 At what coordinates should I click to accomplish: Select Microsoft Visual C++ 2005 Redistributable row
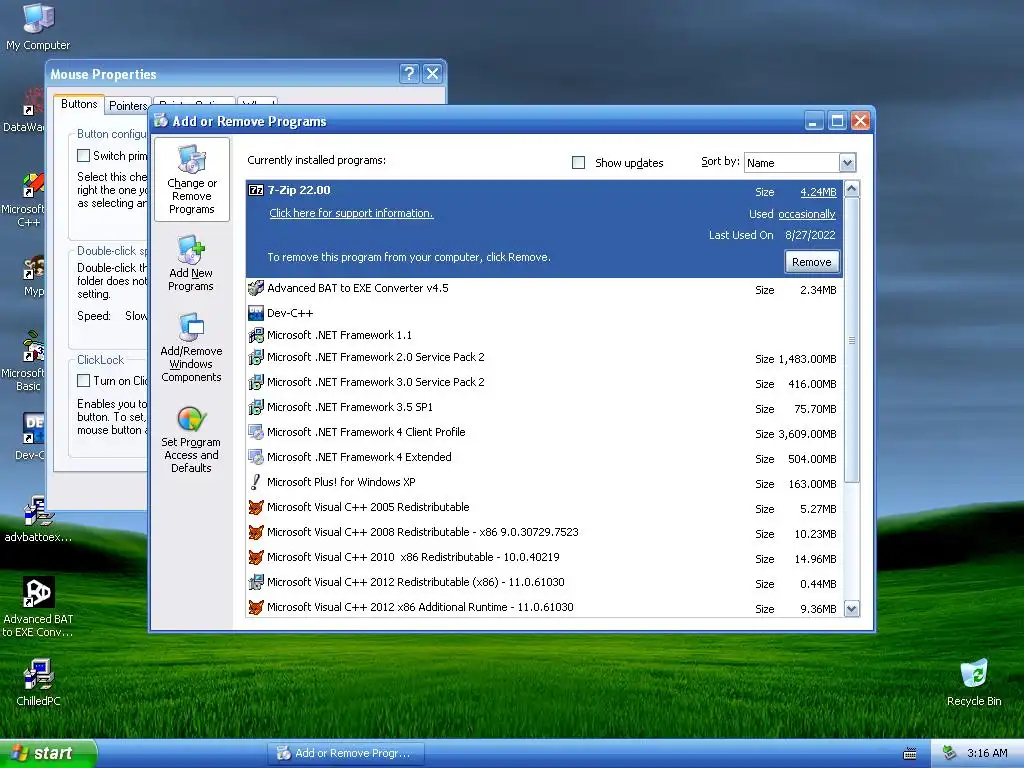click(x=545, y=507)
